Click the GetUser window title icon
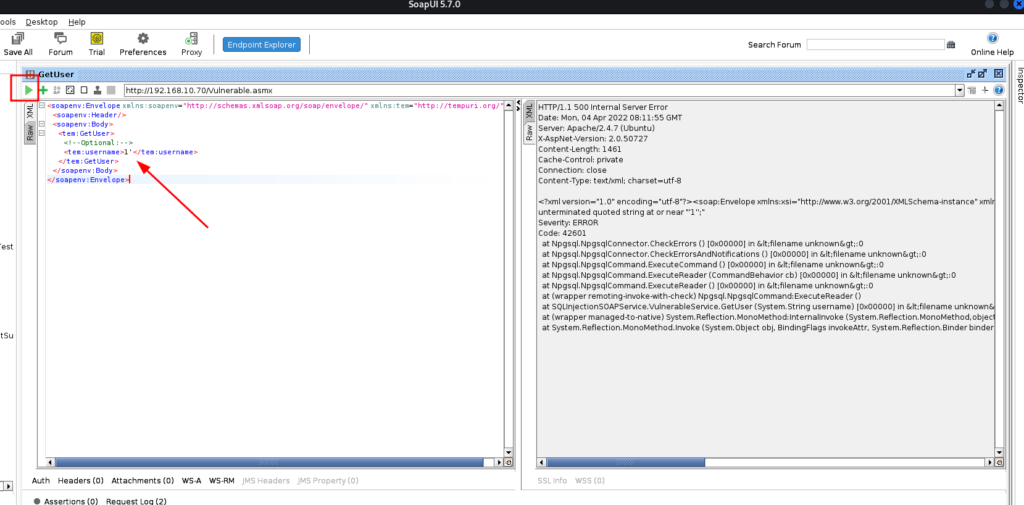This screenshot has height=505, width=1024. coord(30,74)
